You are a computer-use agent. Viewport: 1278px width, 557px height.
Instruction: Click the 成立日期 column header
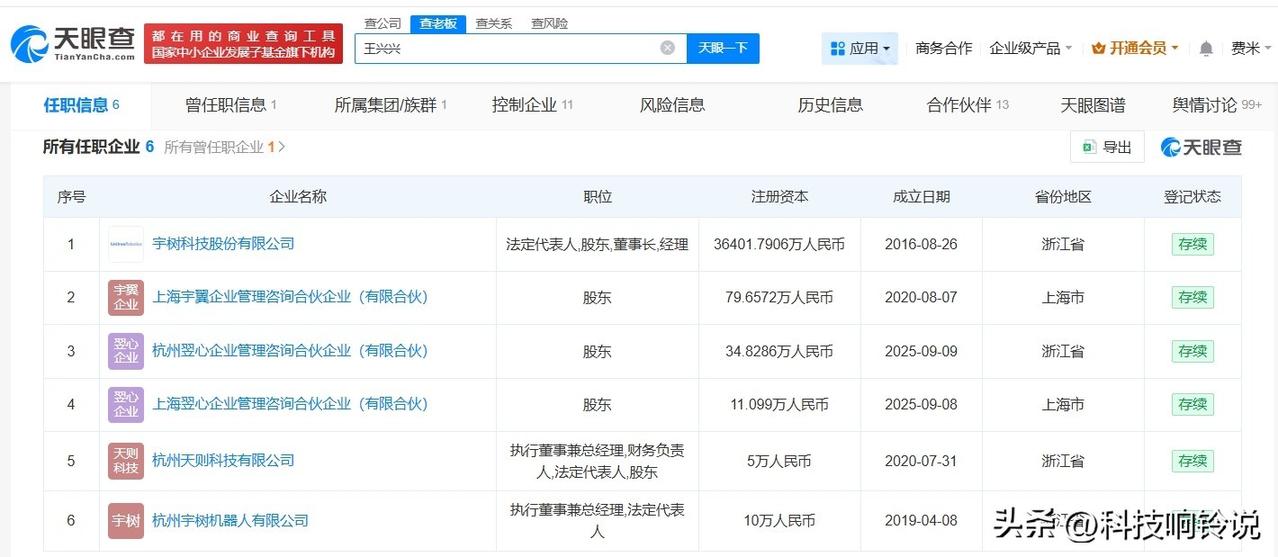point(921,197)
